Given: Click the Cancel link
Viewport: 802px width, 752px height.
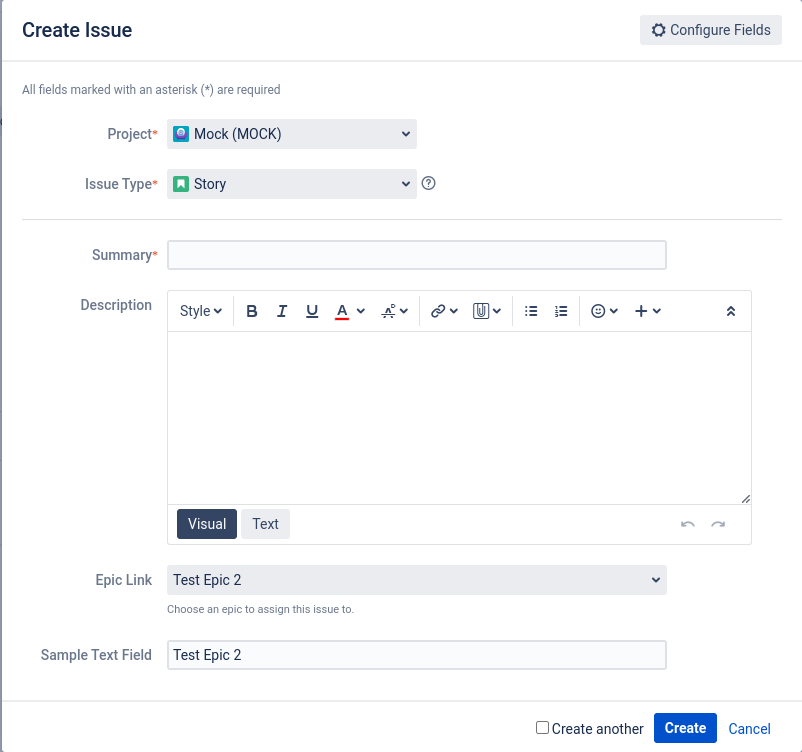Looking at the screenshot, I should tap(749, 728).
